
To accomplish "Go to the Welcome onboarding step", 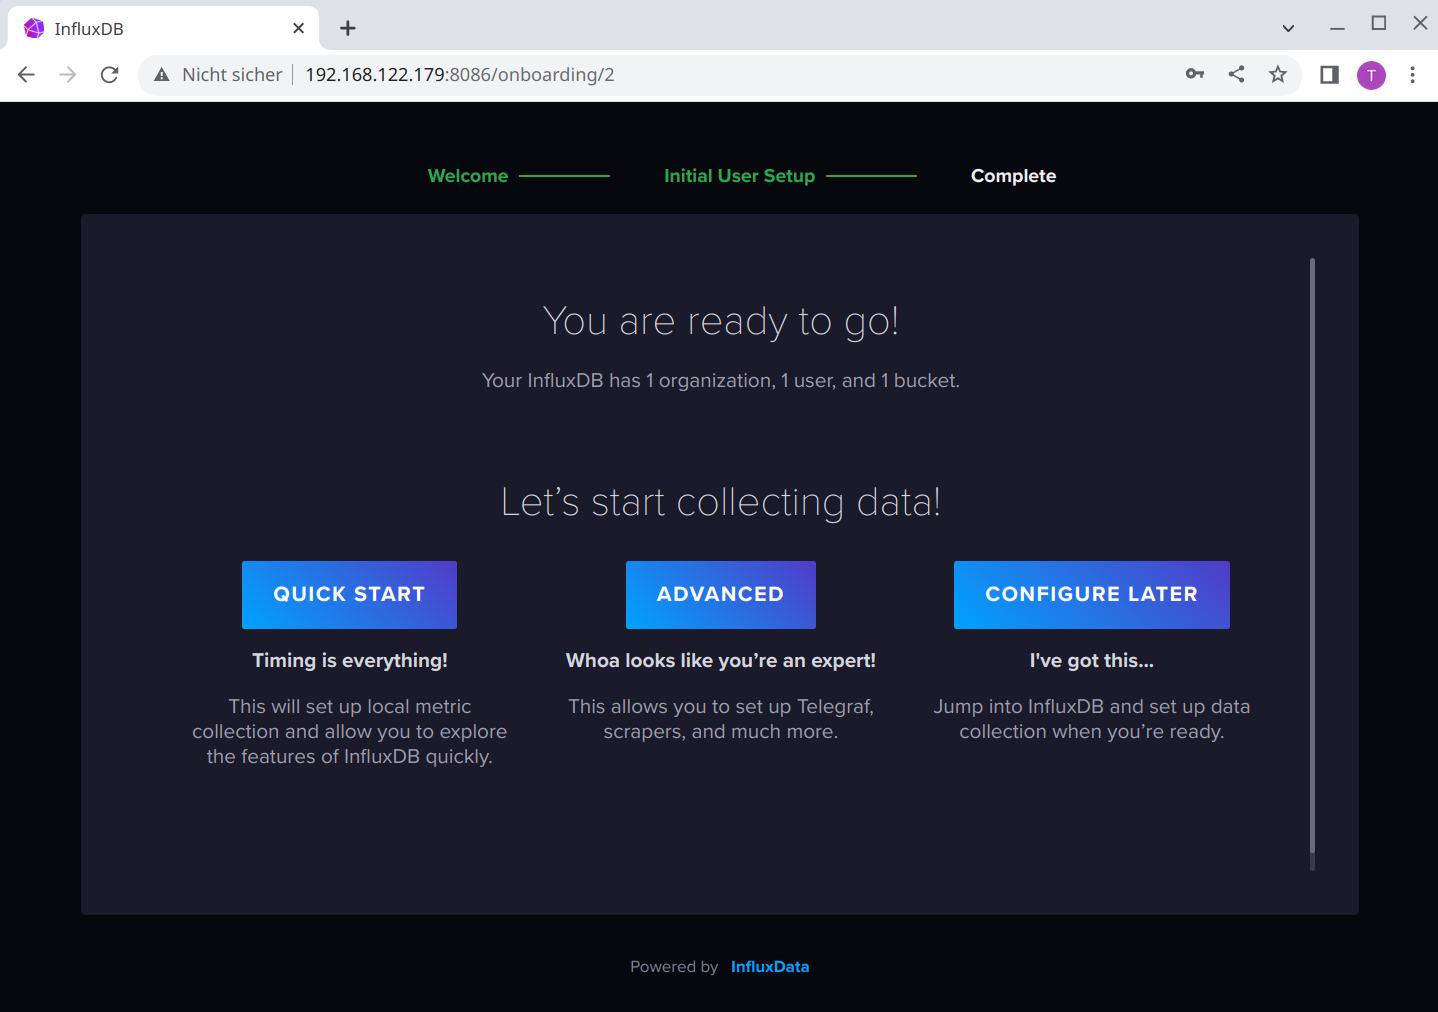I will tap(468, 176).
